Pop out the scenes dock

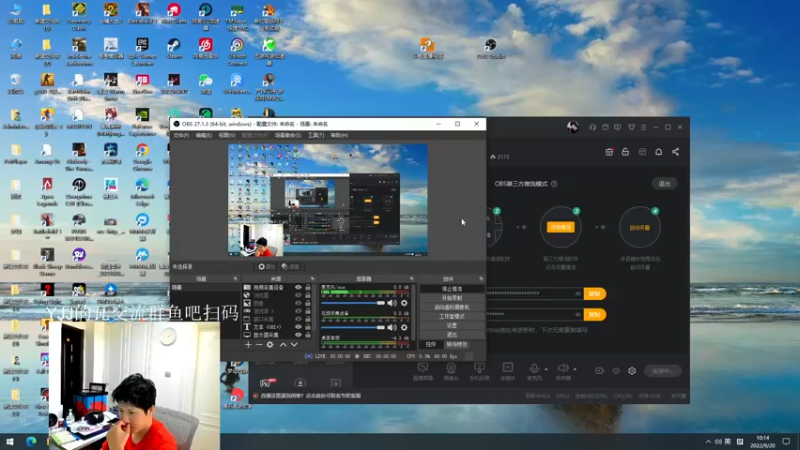coord(235,279)
